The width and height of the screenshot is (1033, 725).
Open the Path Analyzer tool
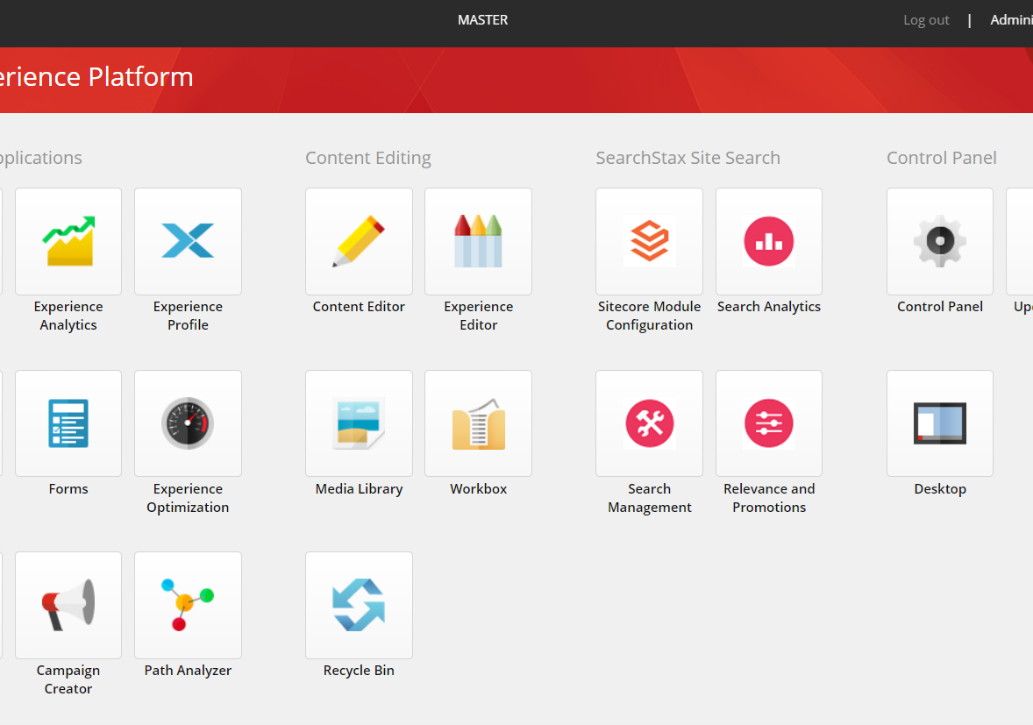coord(187,605)
